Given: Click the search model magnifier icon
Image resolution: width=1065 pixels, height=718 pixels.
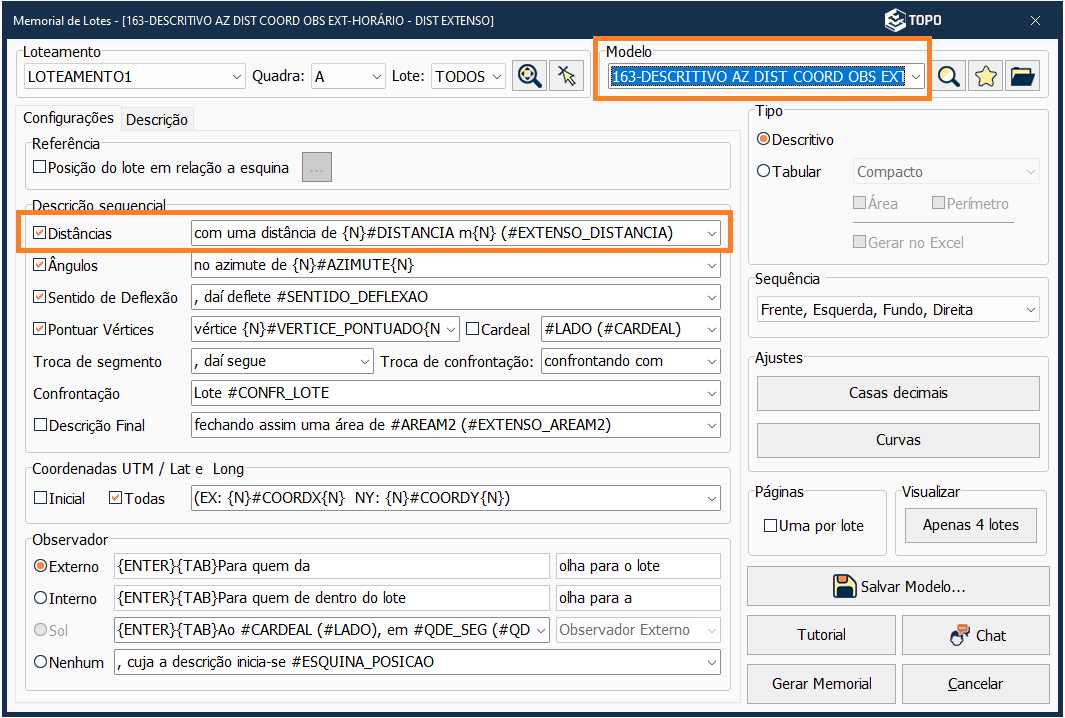Looking at the screenshot, I should (x=949, y=77).
